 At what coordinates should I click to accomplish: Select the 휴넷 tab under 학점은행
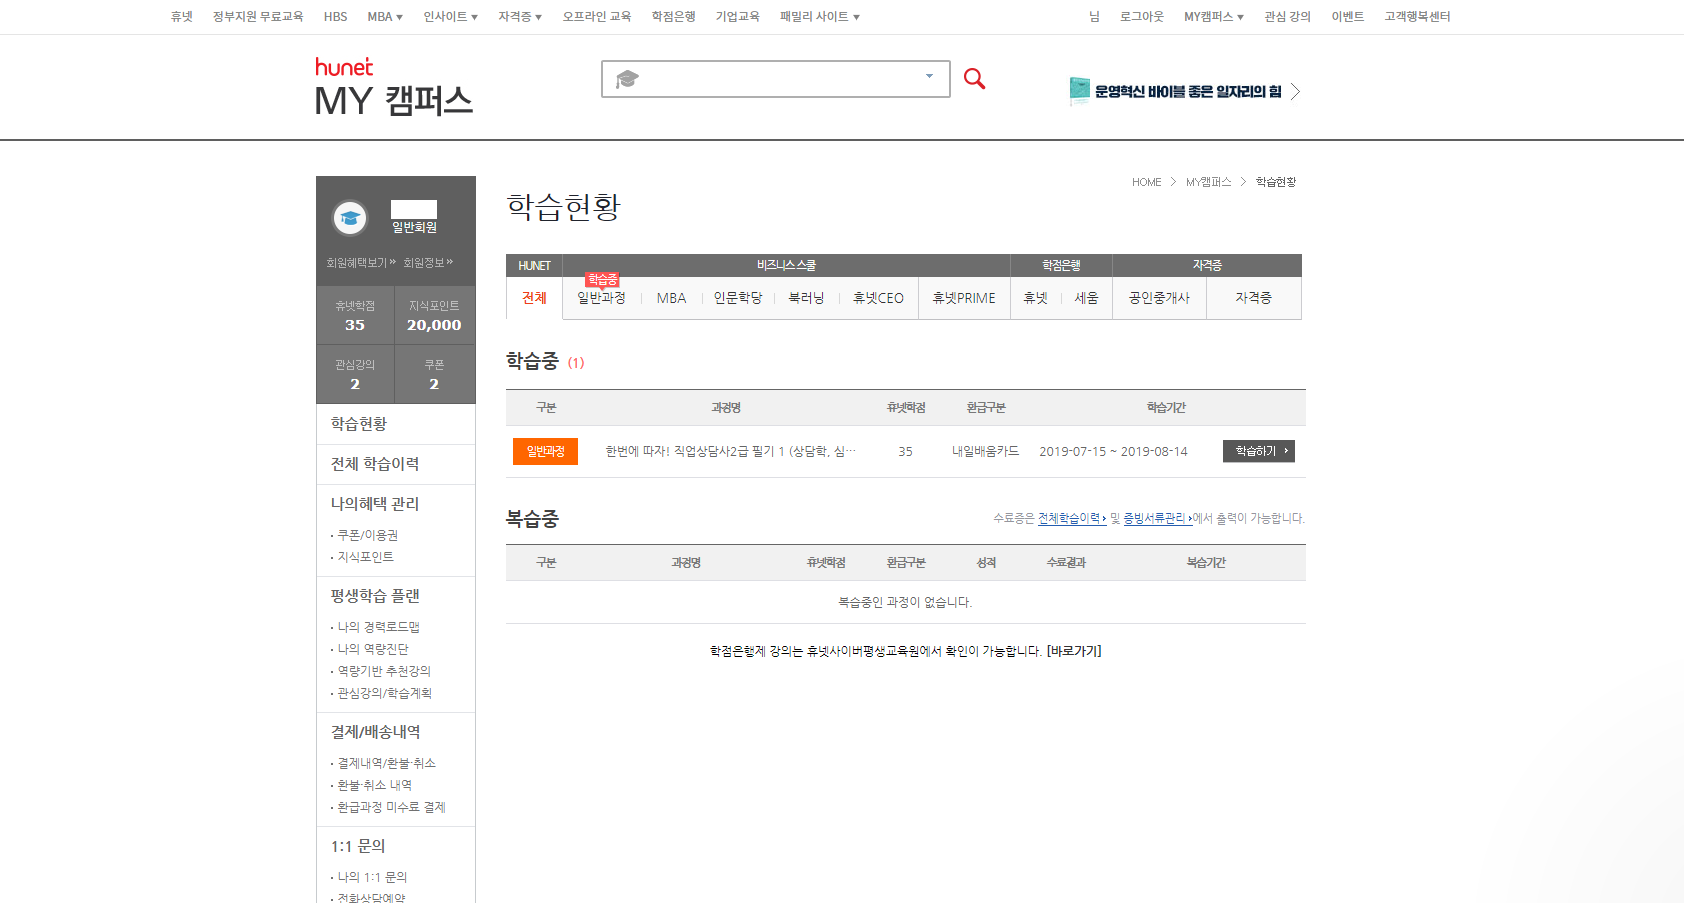[1035, 298]
